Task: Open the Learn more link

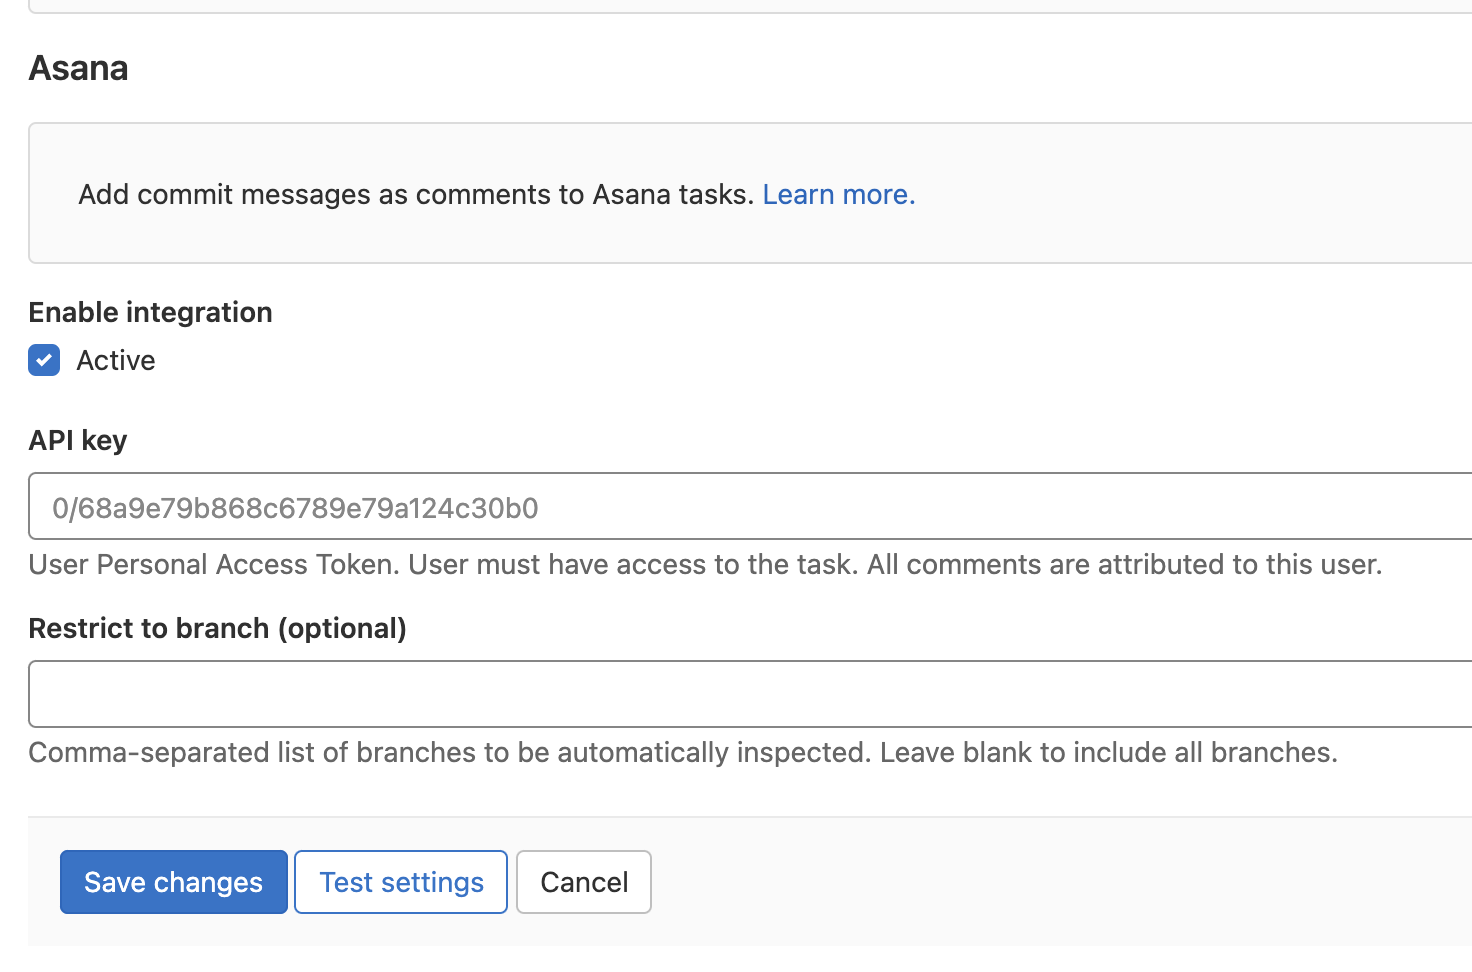Action: coord(838,194)
